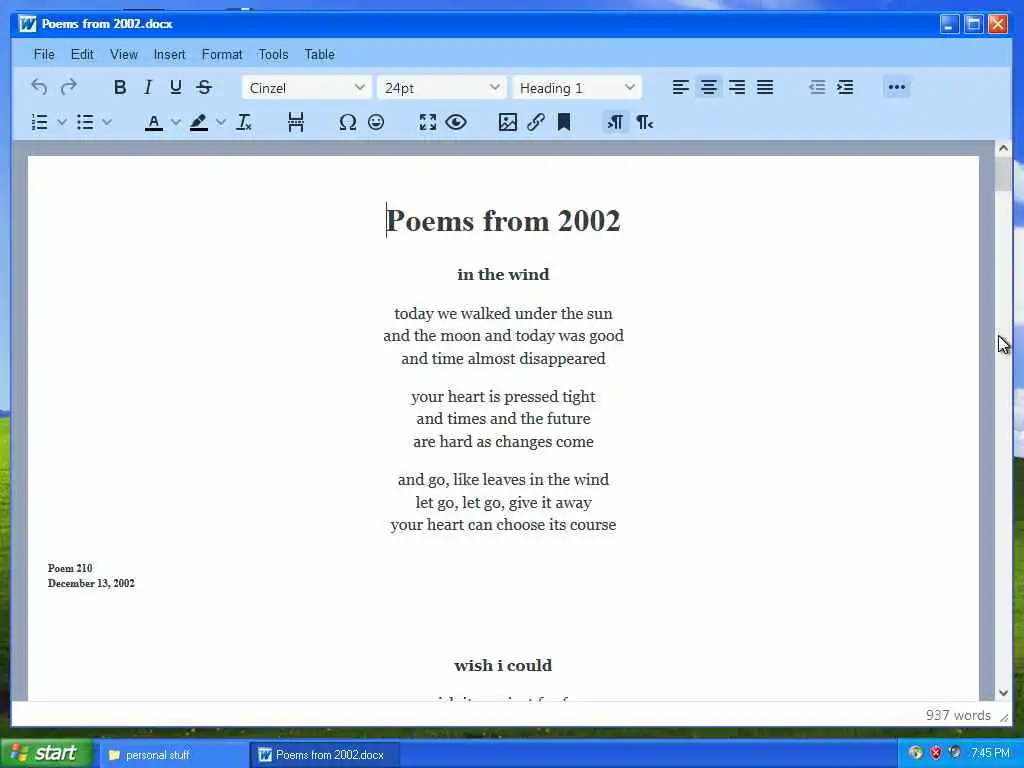Open the Edit menu

click(82, 54)
